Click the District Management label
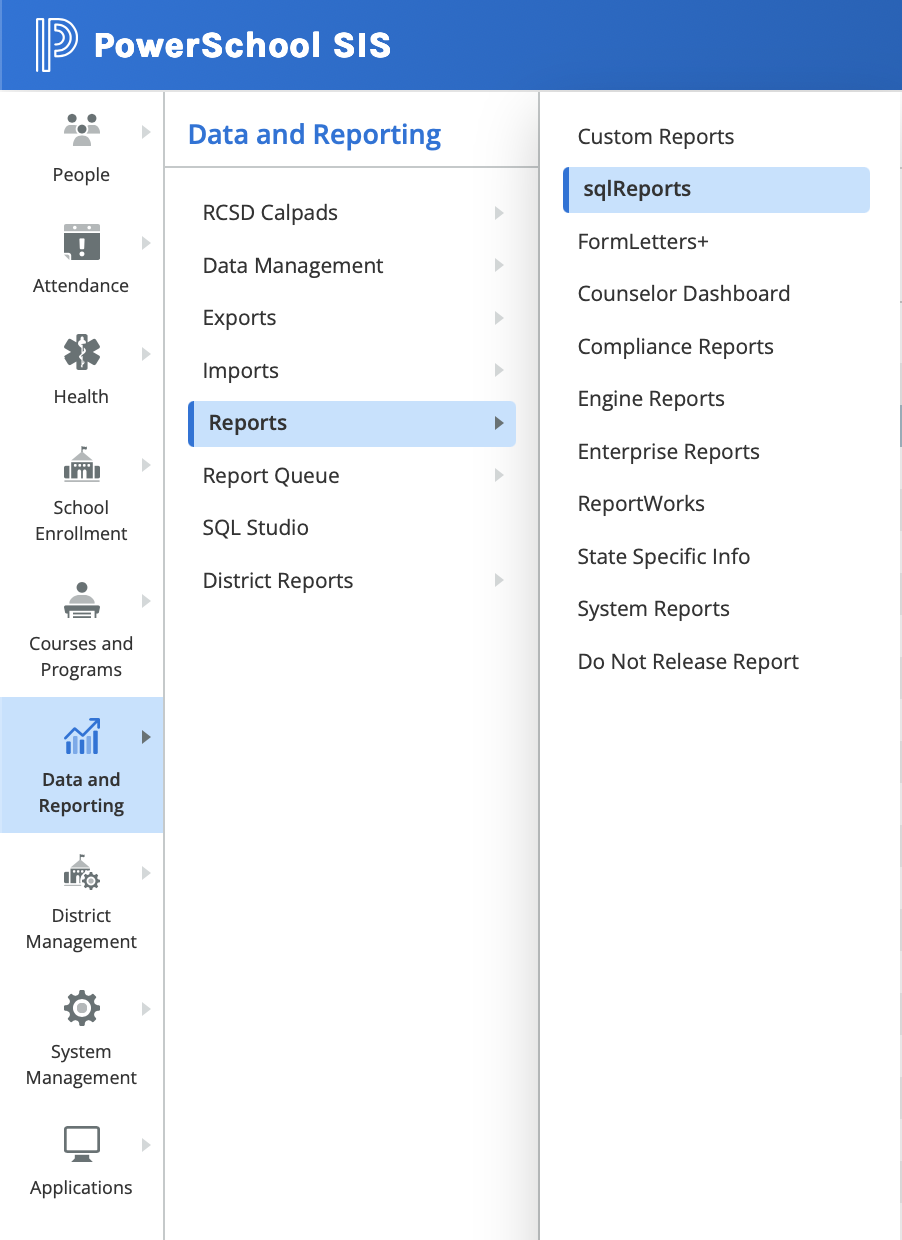The image size is (902, 1240). 81,929
